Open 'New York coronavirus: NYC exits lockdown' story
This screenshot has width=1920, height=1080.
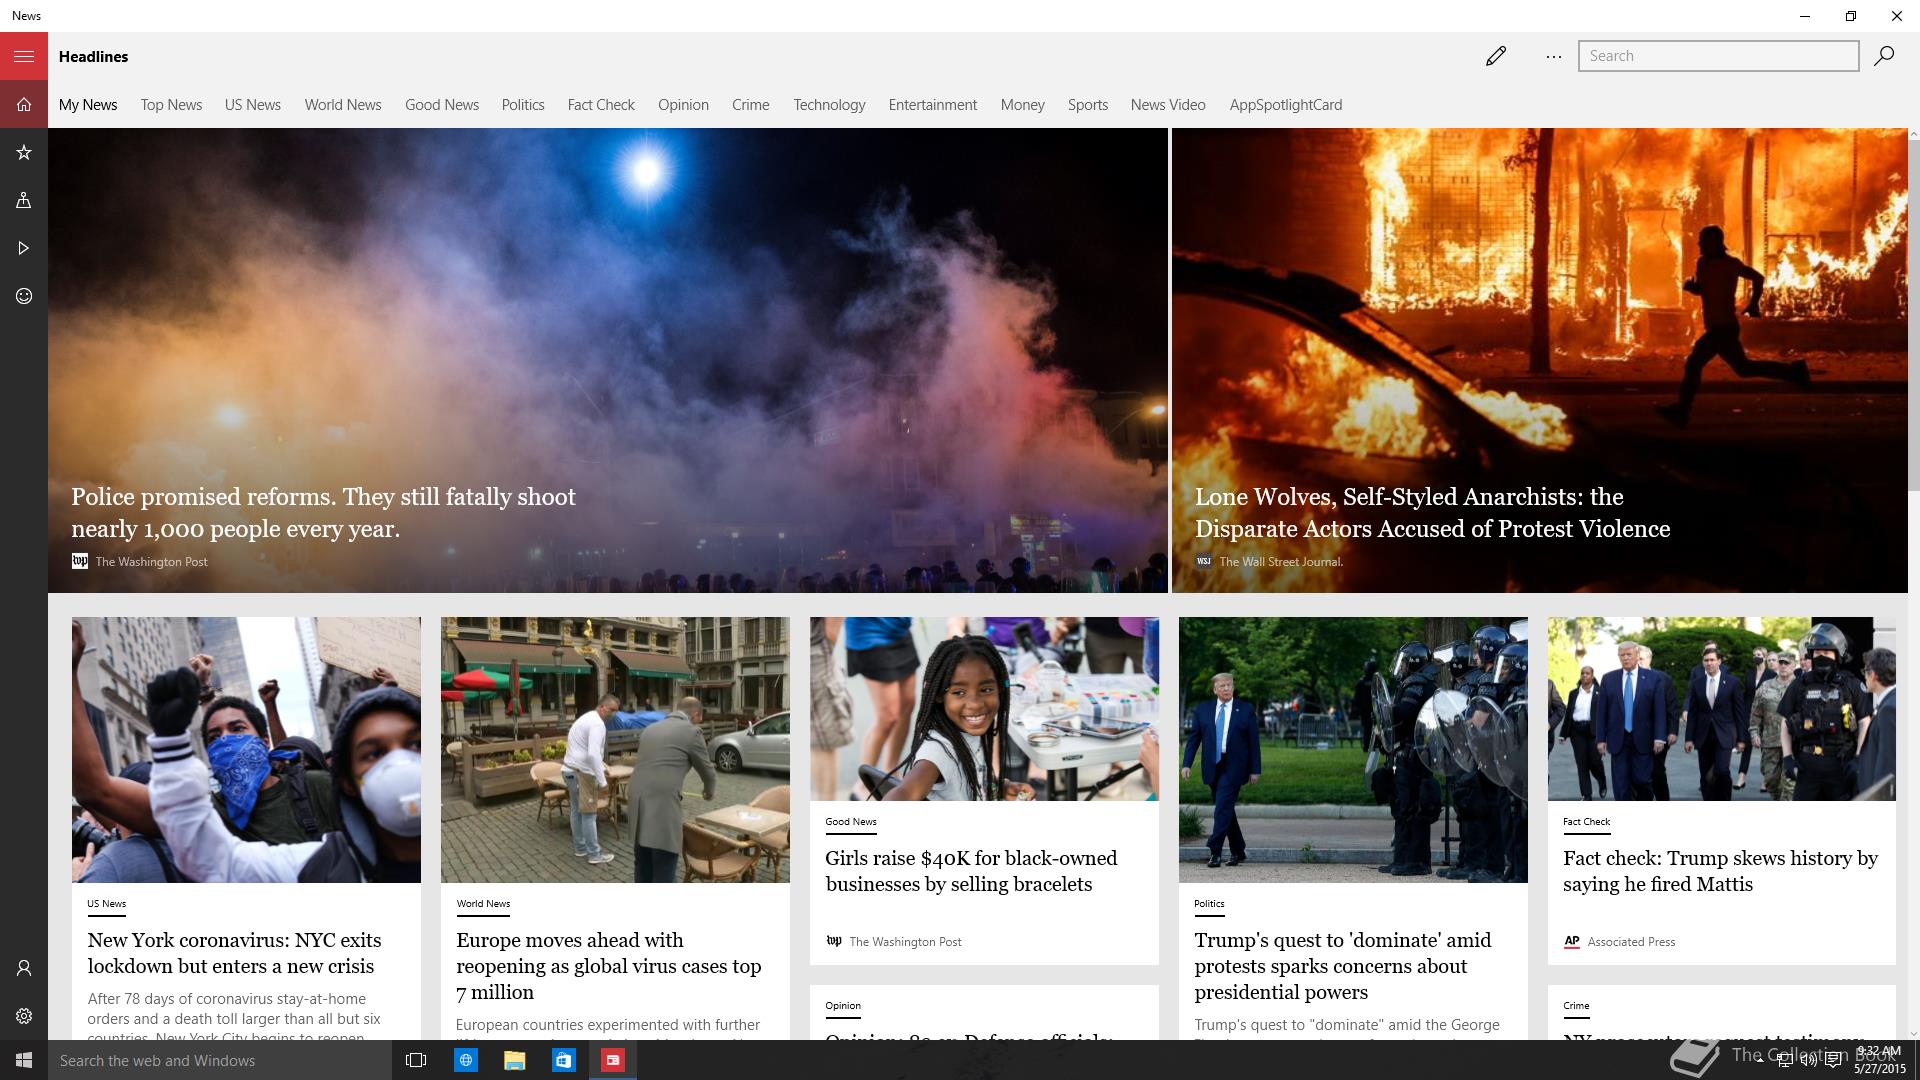point(234,952)
